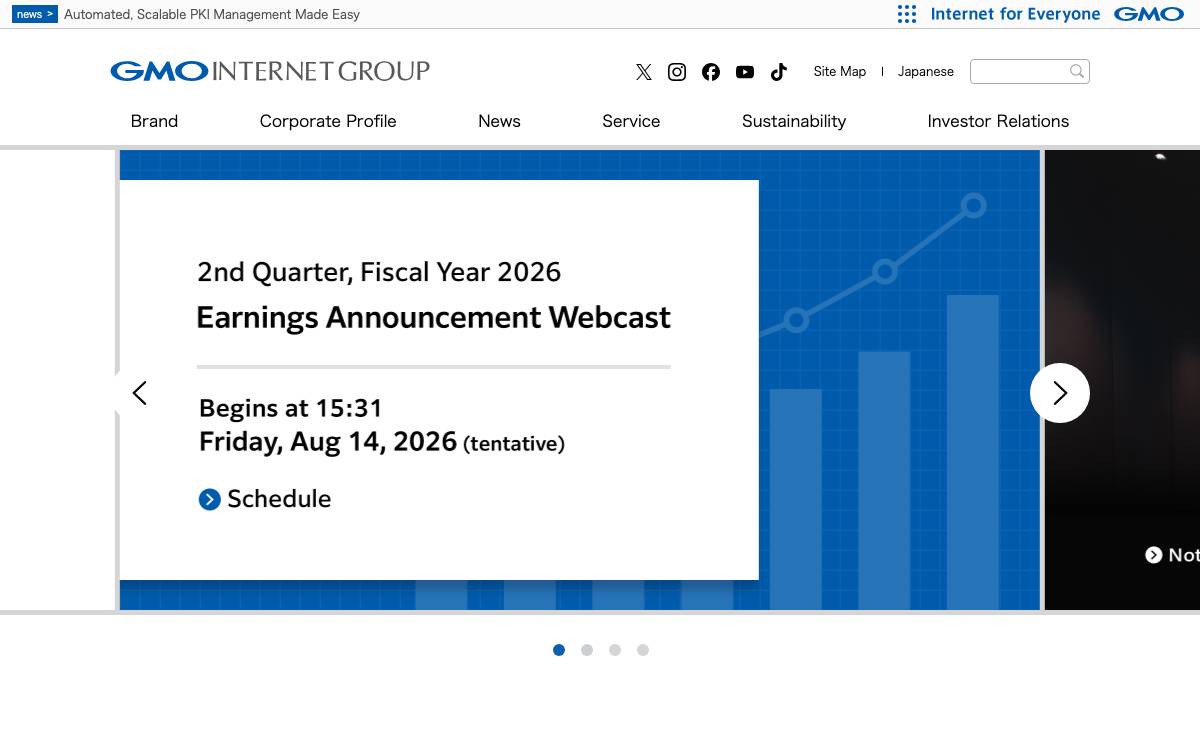Select the first carousel indicator dot
Screen dimensions: 1200x750
[559, 650]
